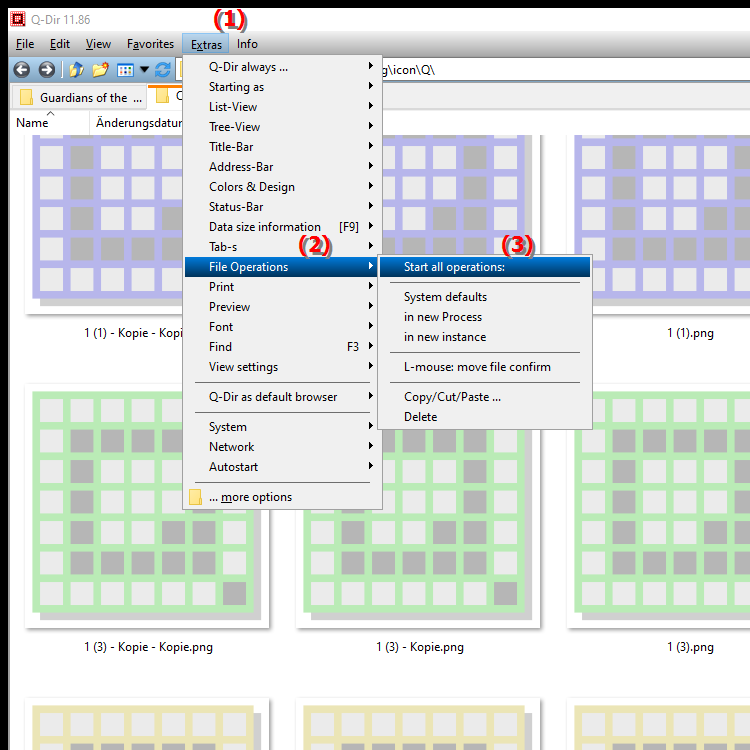Open the View settings submenu
Viewport: 750px width, 750px height.
click(x=283, y=367)
